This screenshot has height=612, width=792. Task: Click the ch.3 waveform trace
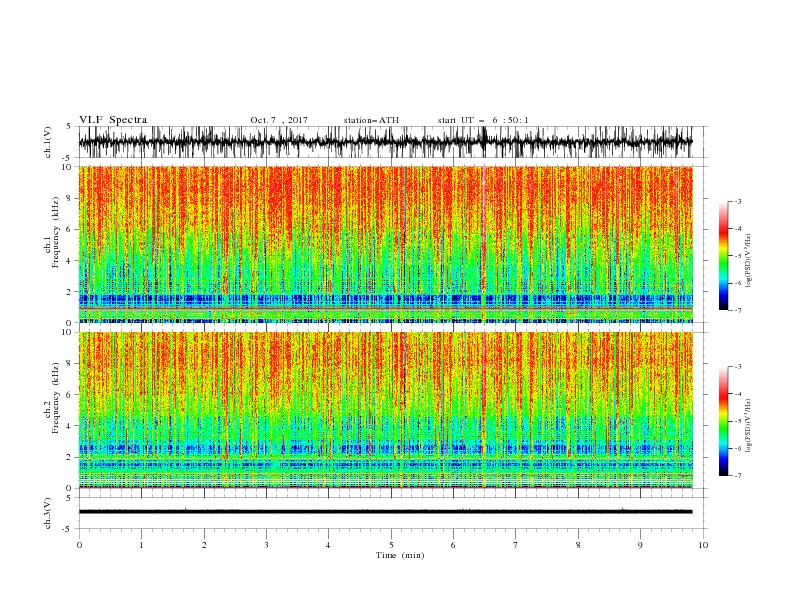[385, 512]
